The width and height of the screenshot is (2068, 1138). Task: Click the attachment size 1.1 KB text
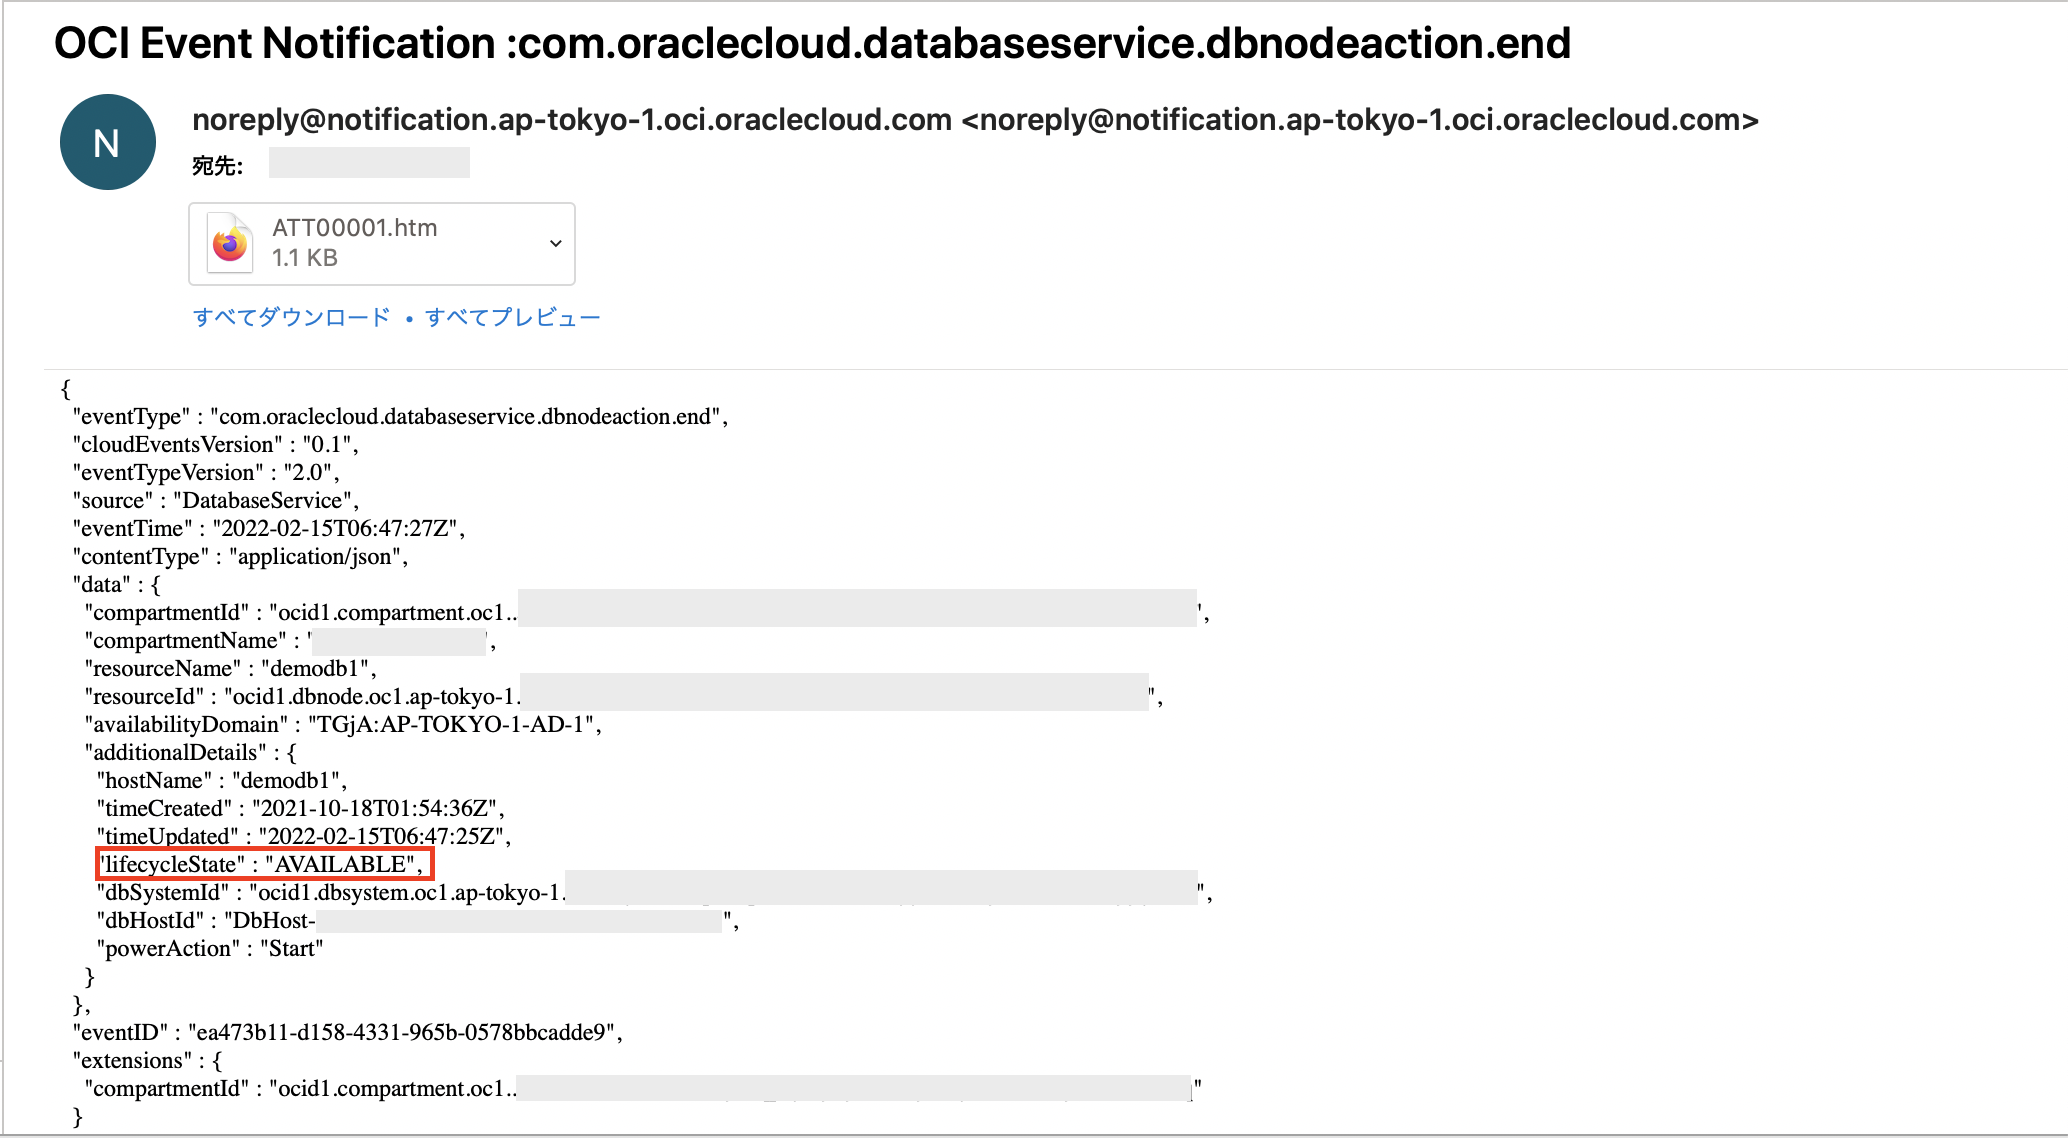point(305,258)
